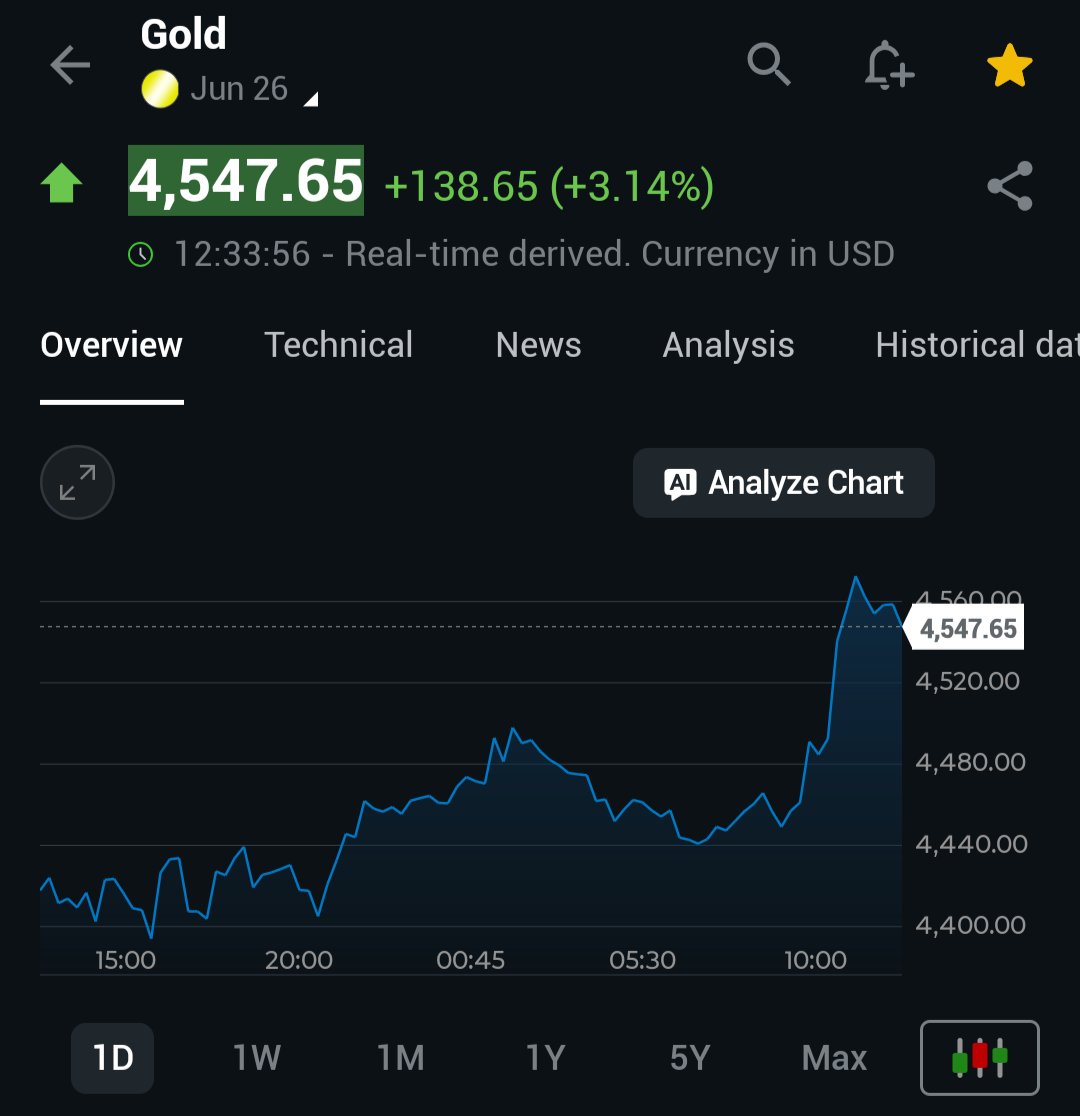Set chart range to Max

(834, 1058)
